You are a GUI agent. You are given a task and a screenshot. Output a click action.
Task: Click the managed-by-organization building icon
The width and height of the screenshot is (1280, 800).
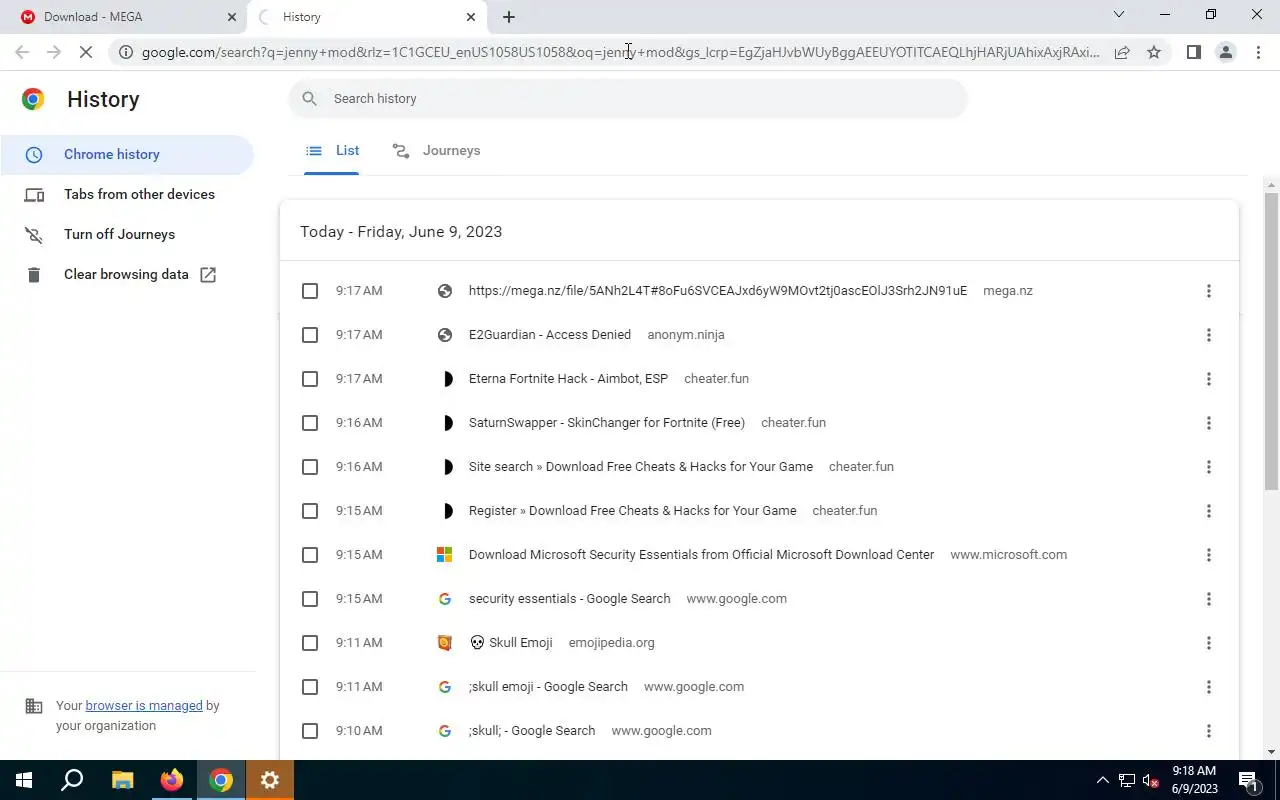(x=34, y=706)
